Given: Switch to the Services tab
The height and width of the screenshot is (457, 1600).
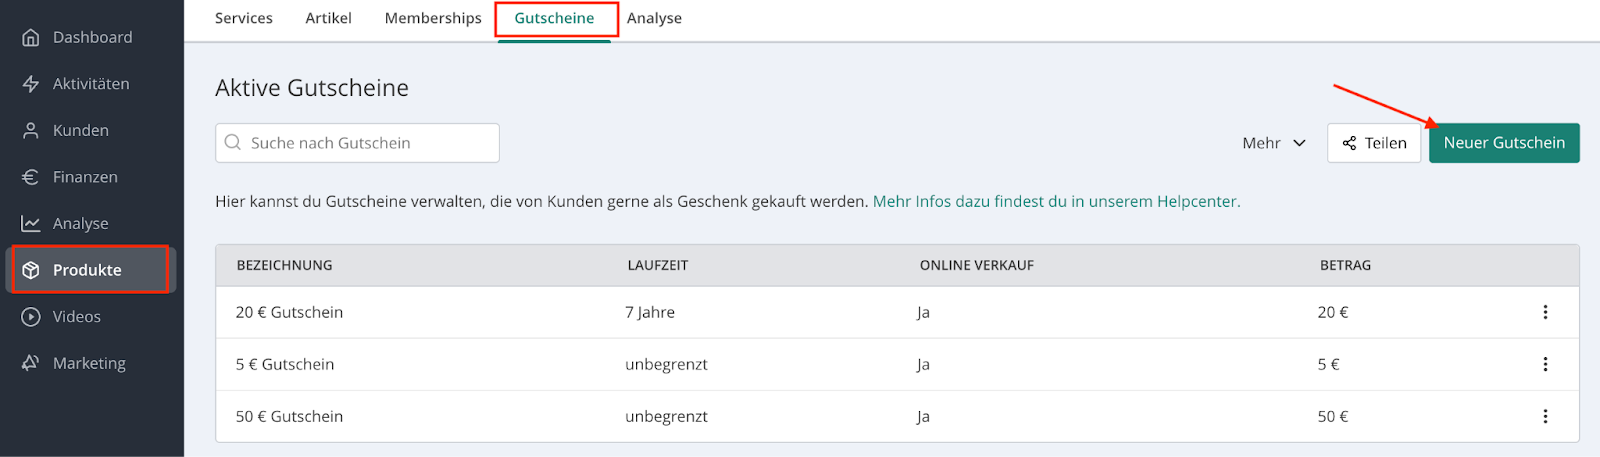Looking at the screenshot, I should [x=244, y=18].
